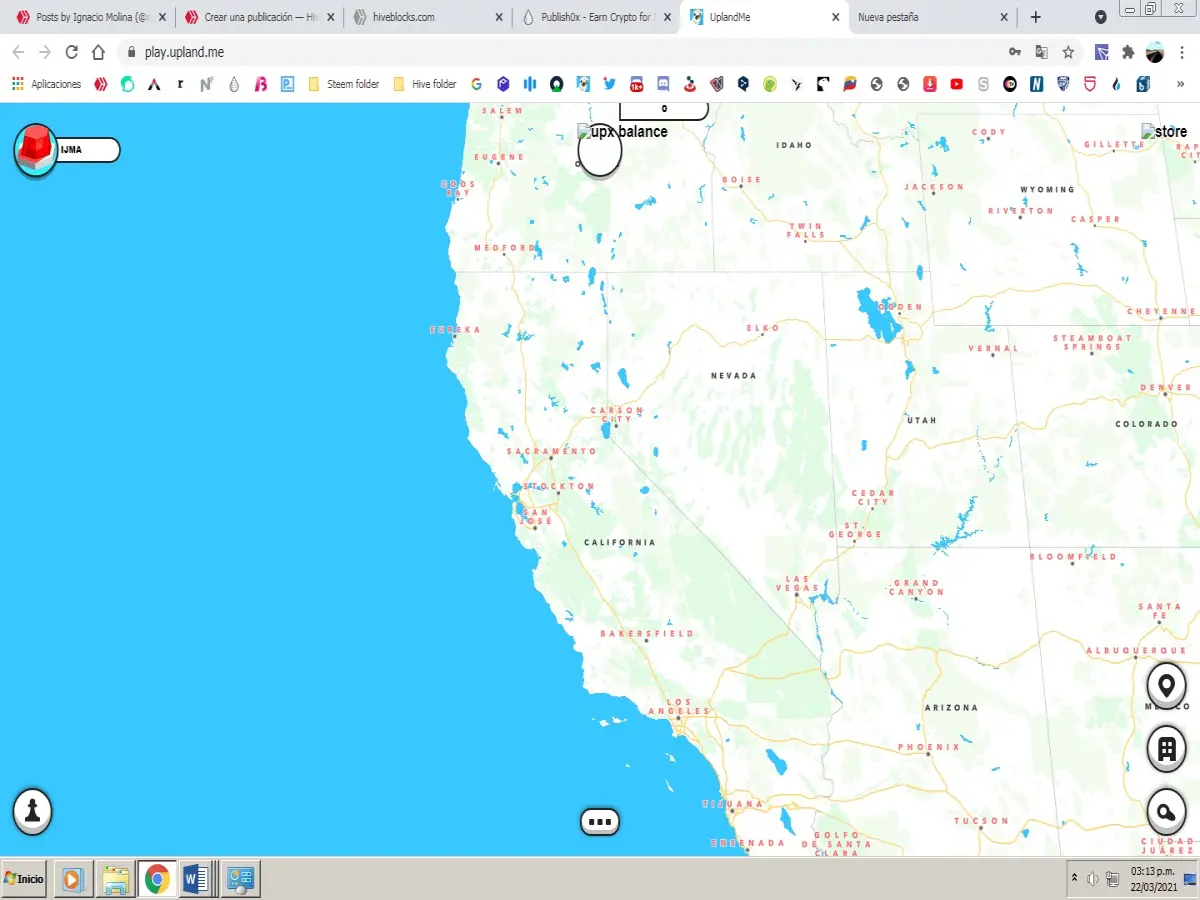
Task: Open the Google bookmark icon
Action: click(476, 84)
